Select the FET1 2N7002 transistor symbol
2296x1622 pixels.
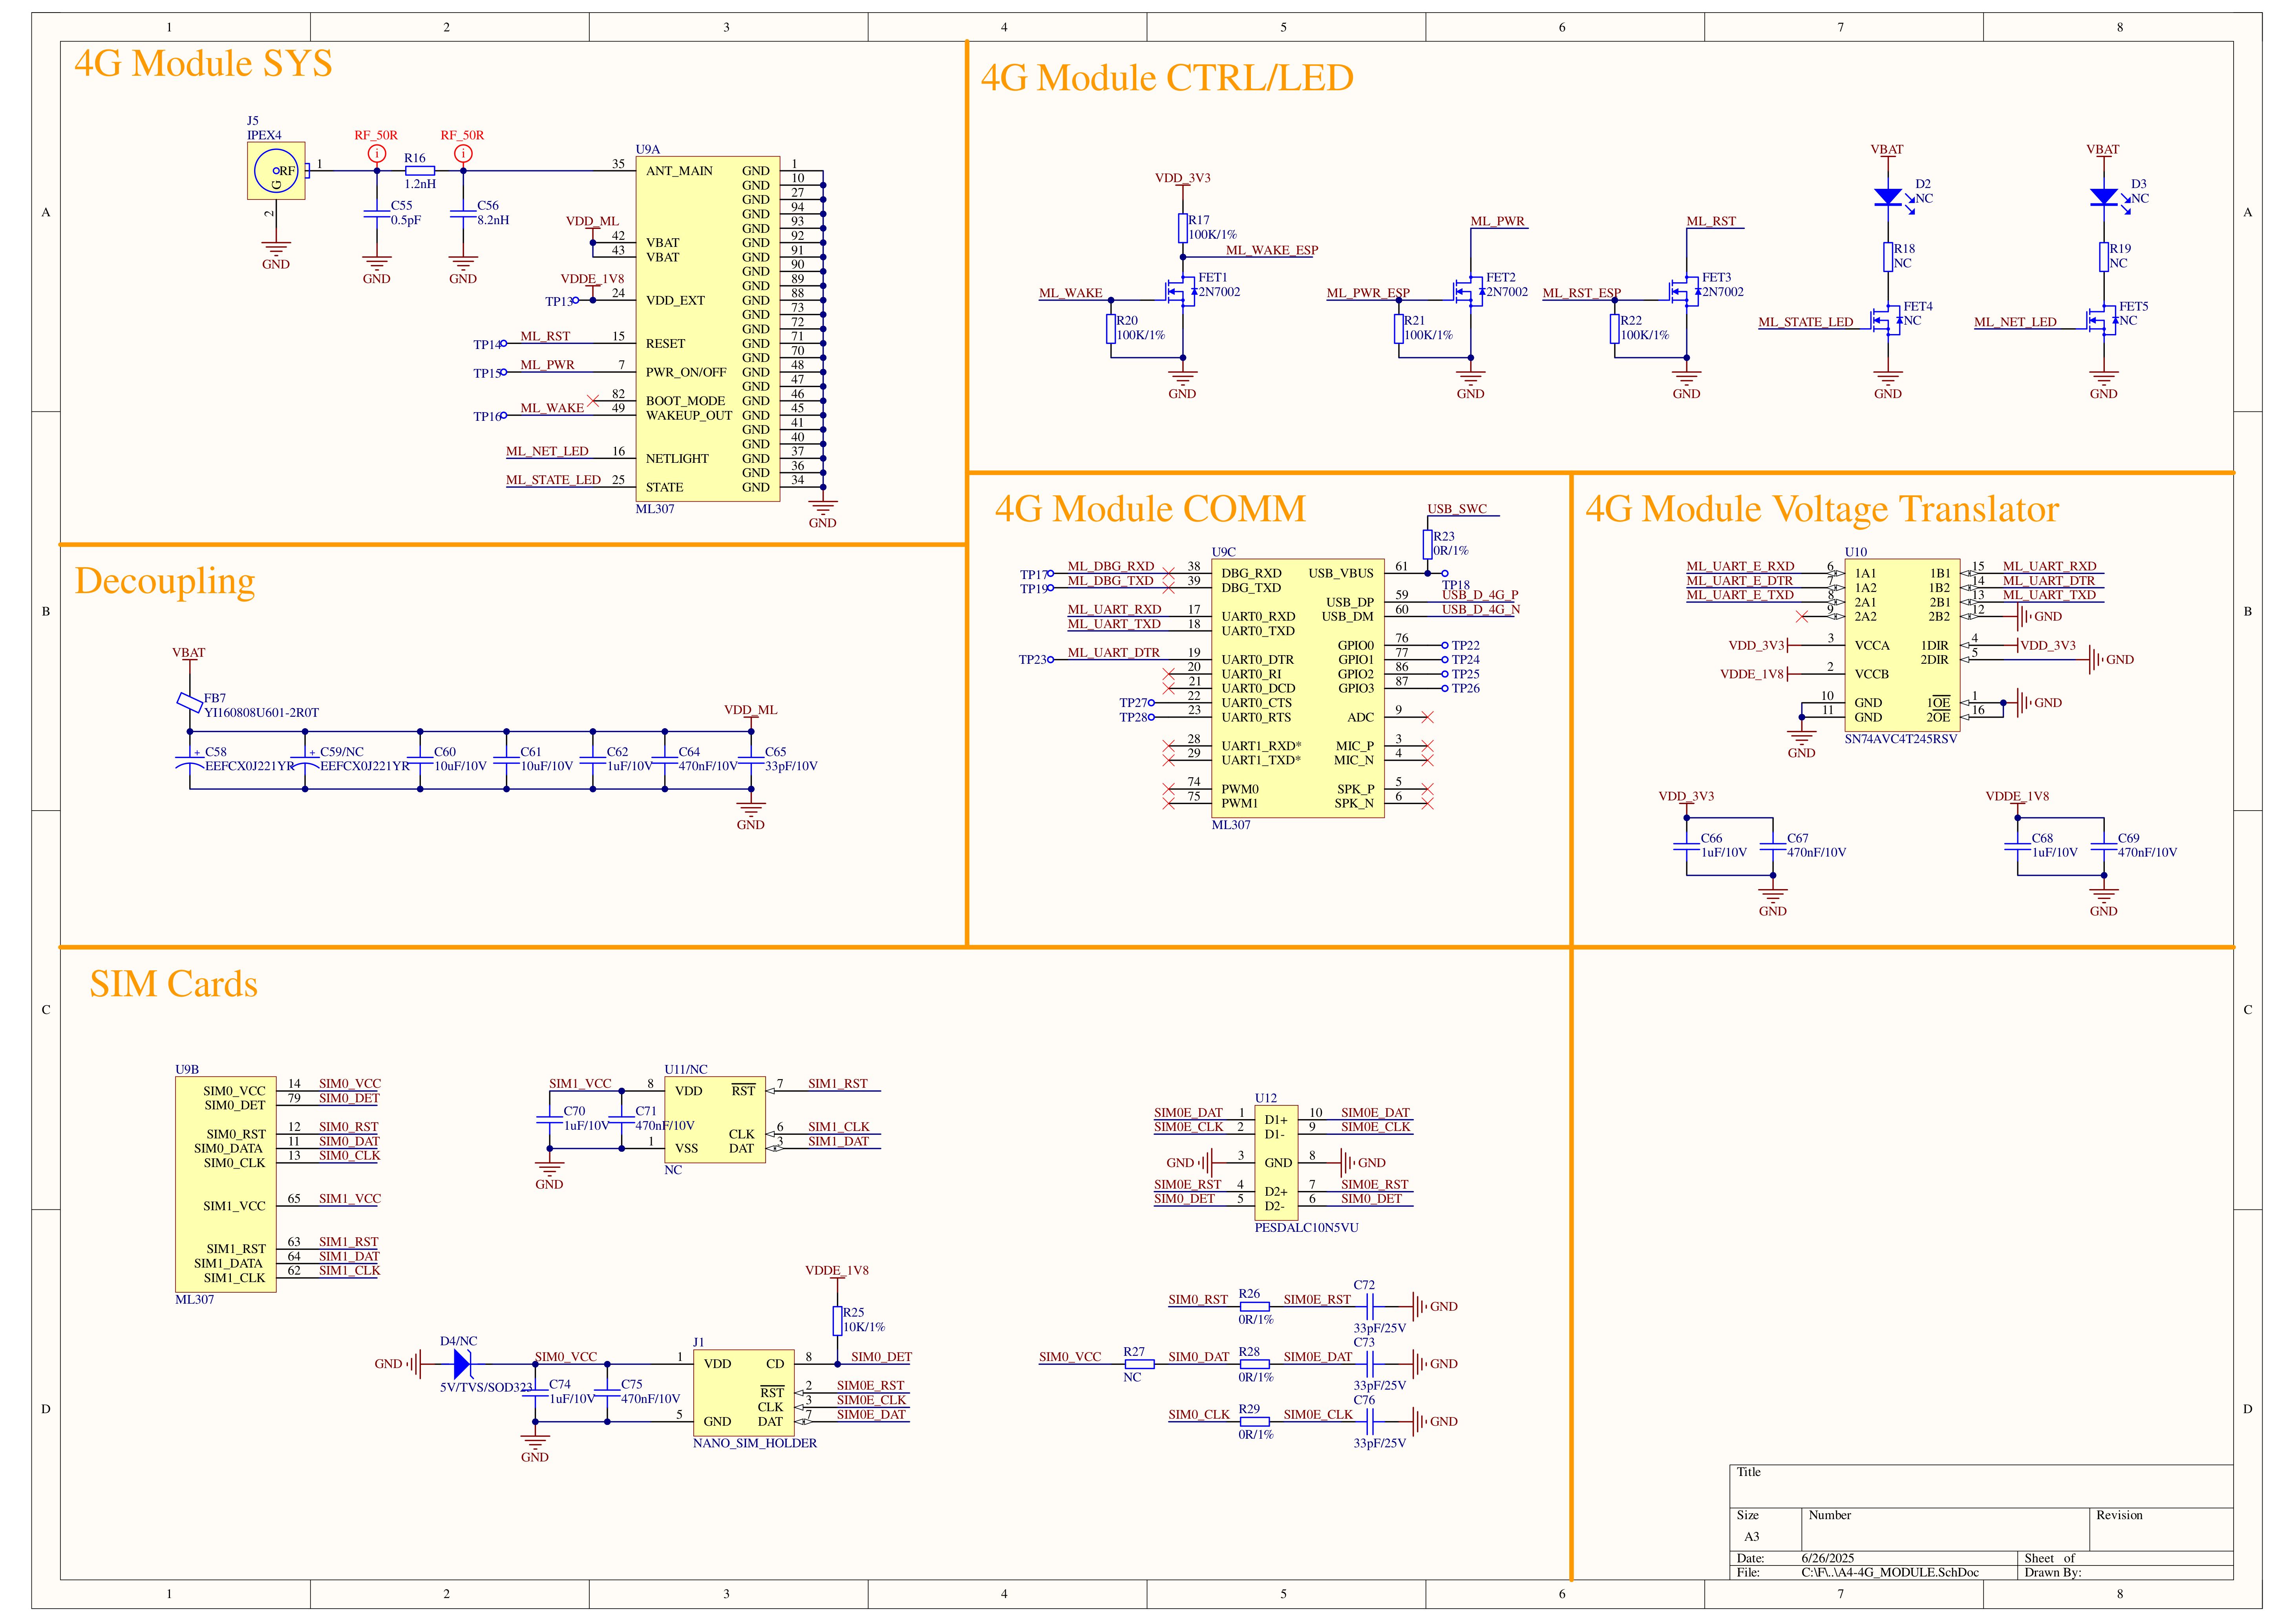tap(1181, 292)
